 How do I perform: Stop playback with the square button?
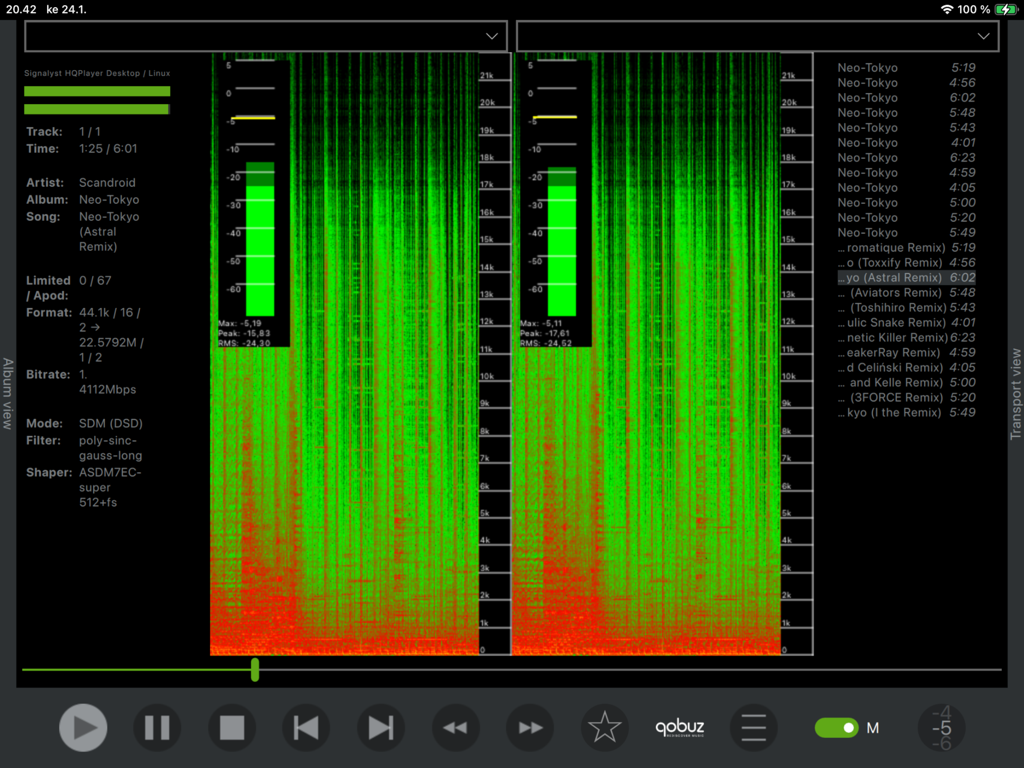[232, 728]
